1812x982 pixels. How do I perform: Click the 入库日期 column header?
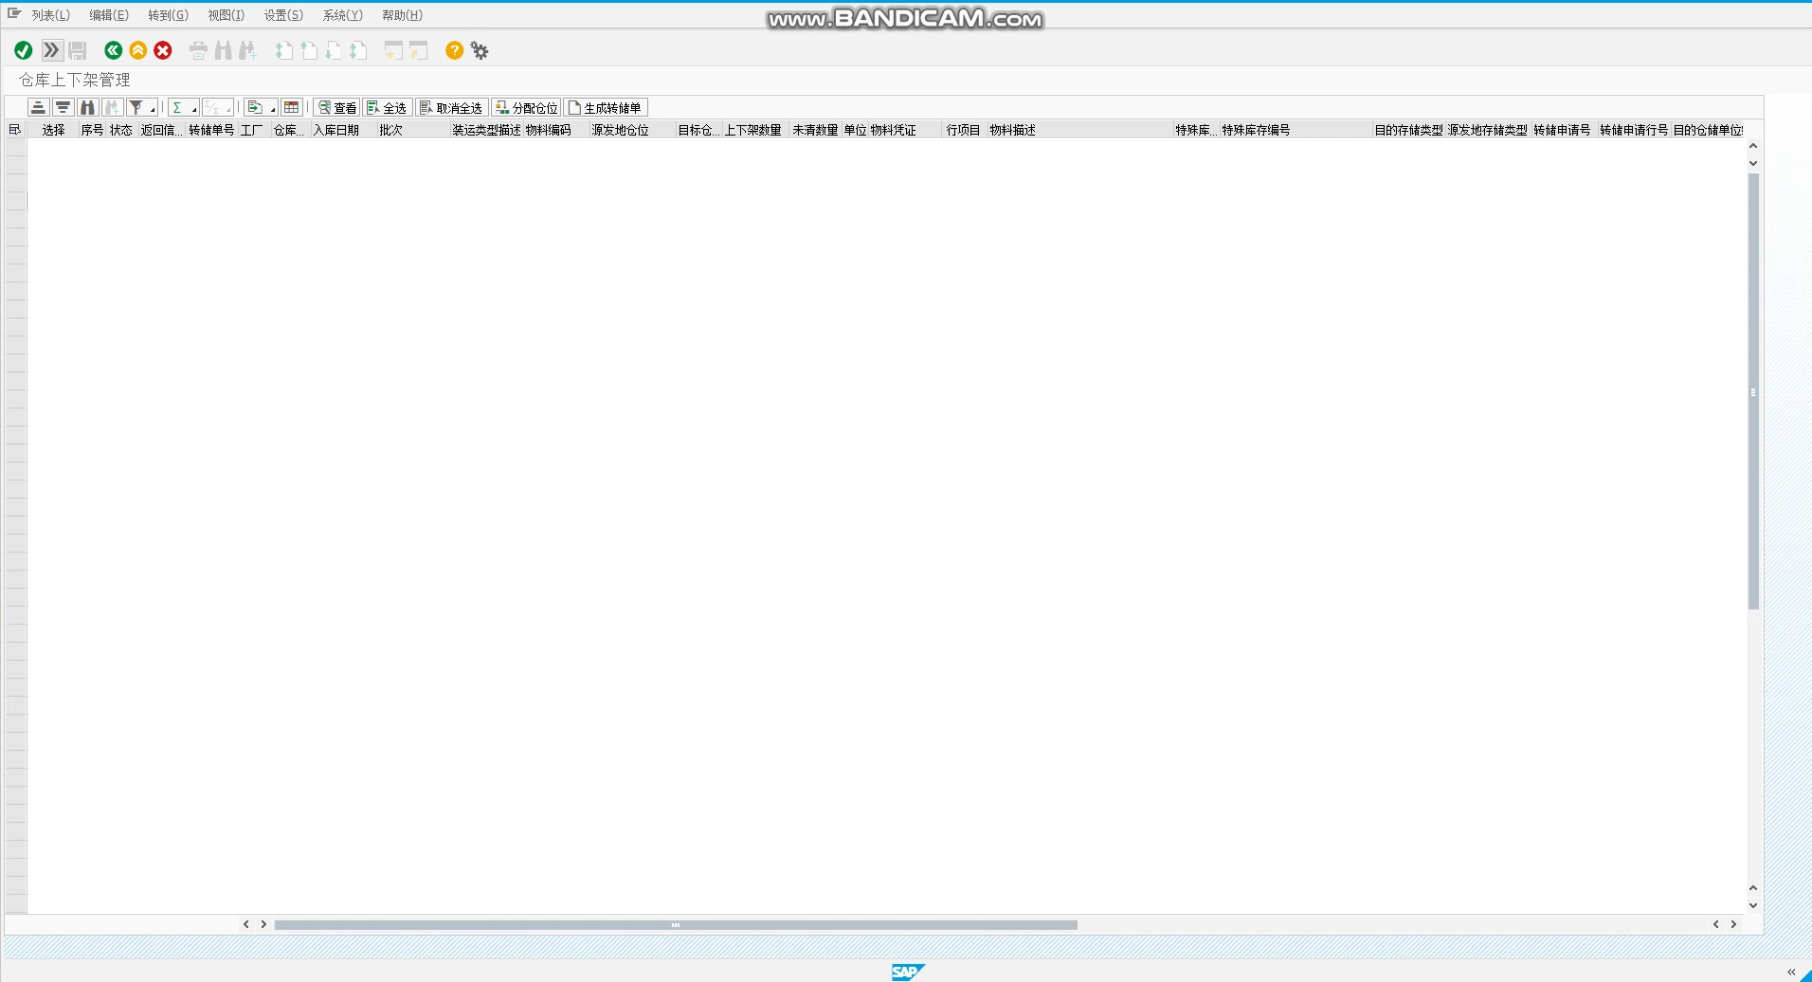click(x=336, y=130)
